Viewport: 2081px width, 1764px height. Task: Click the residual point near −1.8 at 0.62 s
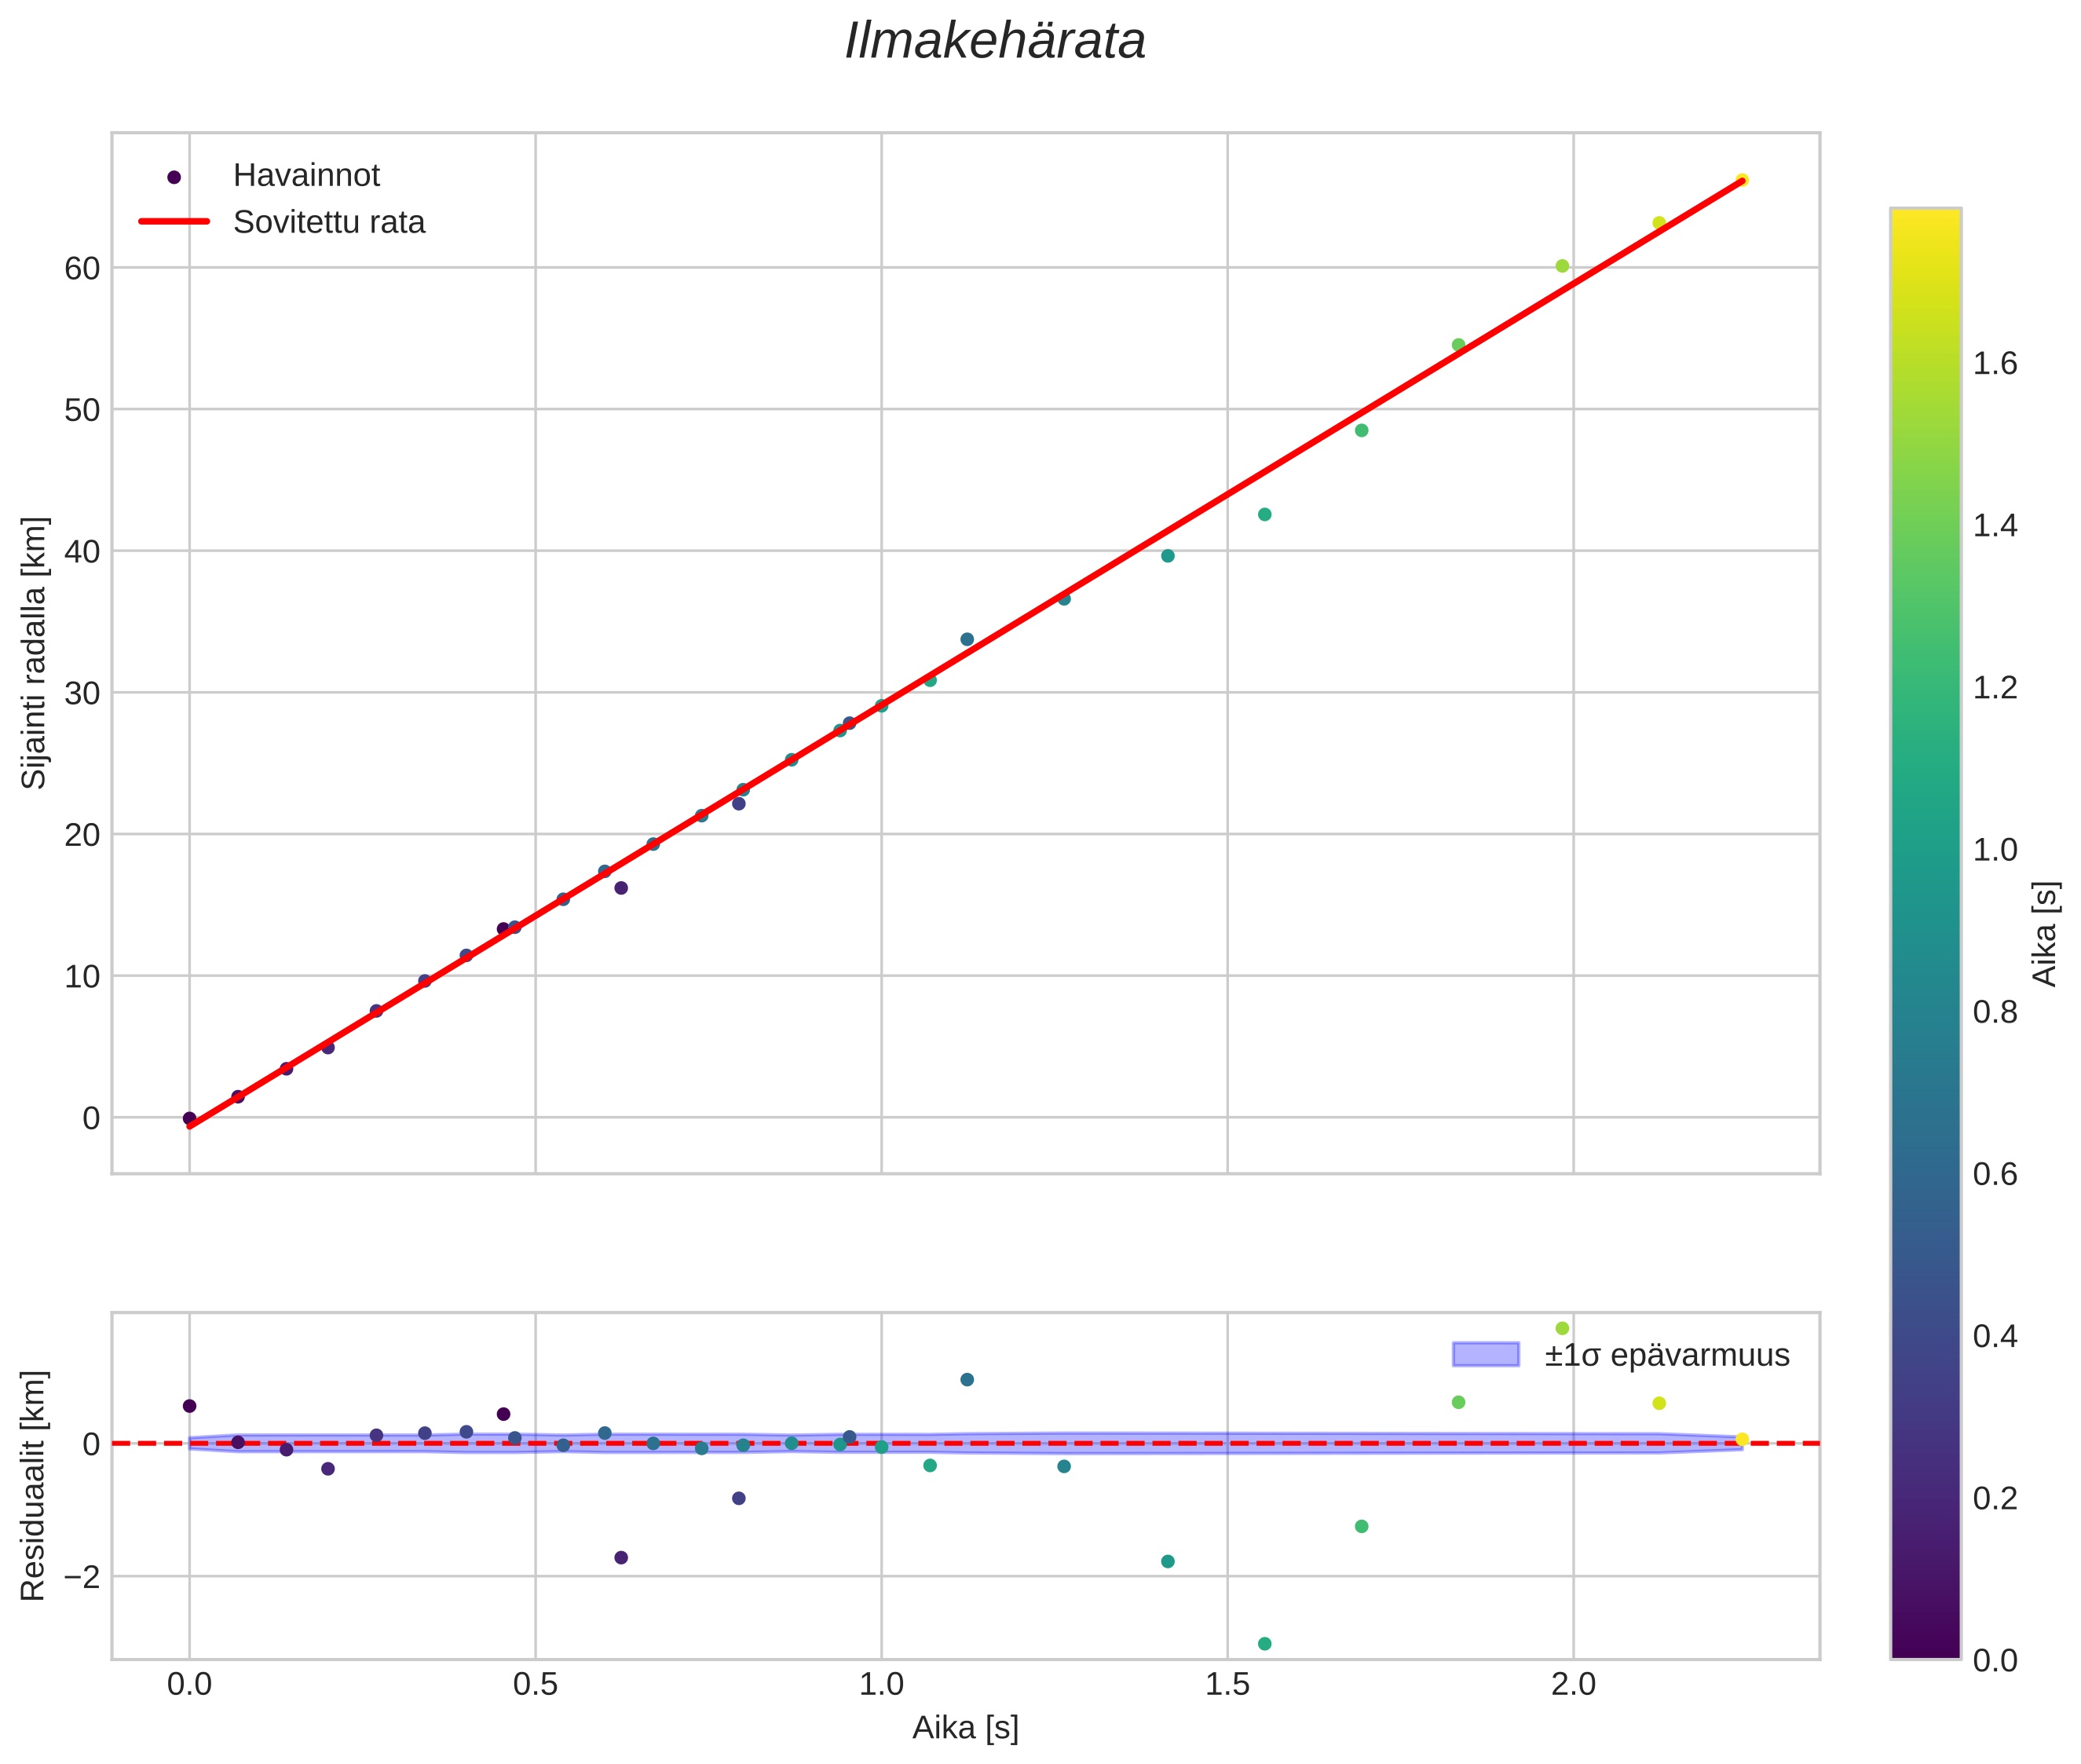[620, 1557]
